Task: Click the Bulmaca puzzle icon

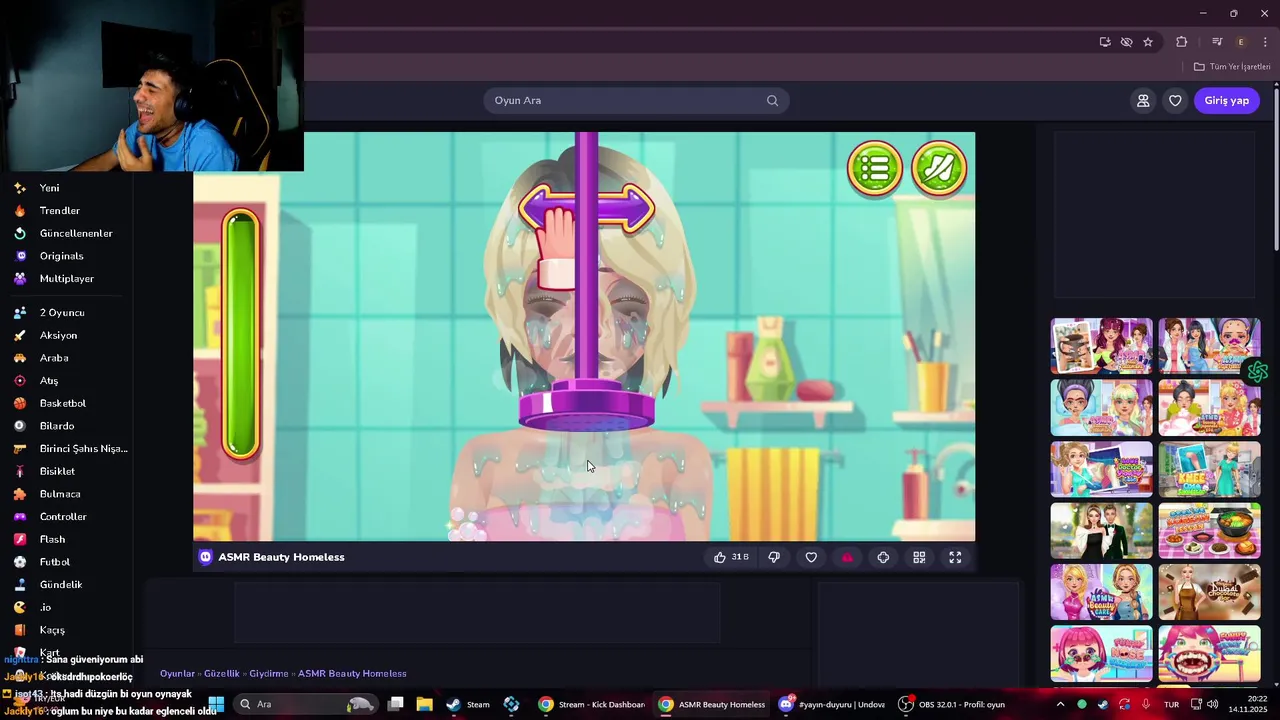Action: (20, 494)
